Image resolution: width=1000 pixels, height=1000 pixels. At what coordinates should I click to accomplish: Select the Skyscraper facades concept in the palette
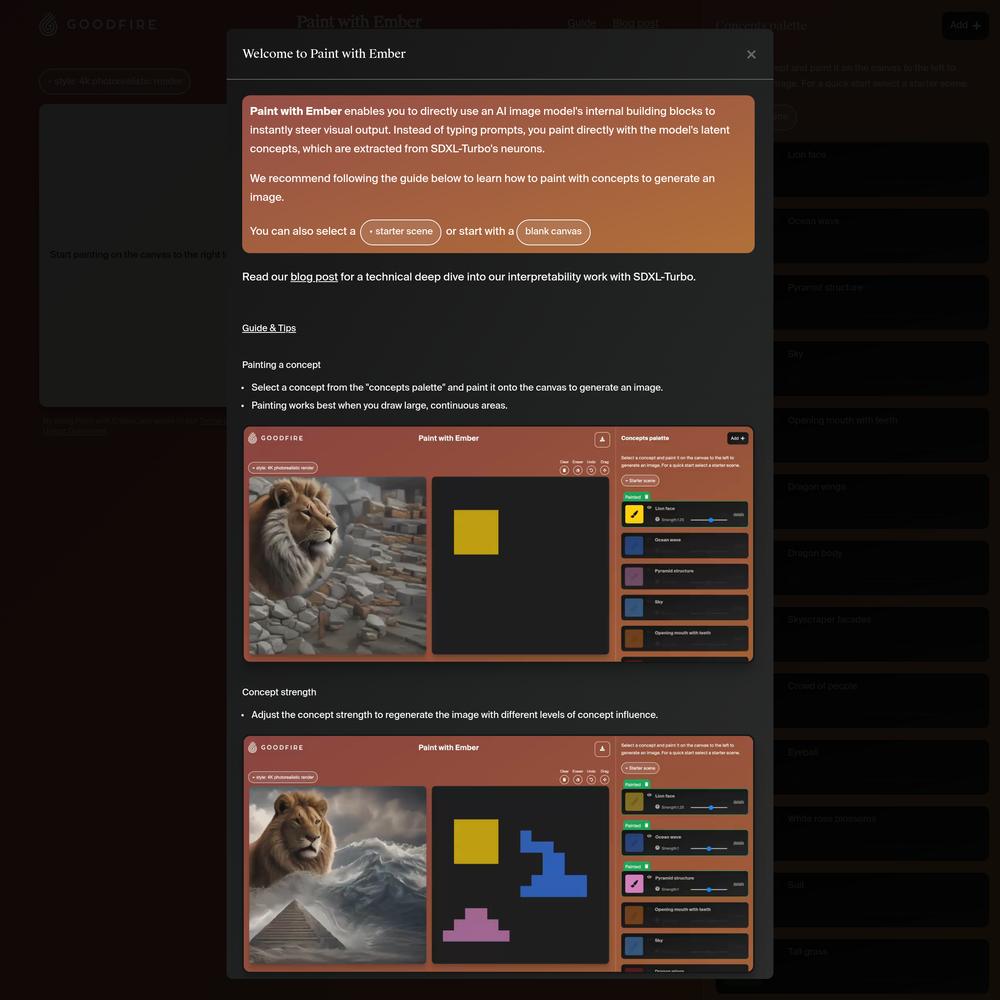(881, 633)
